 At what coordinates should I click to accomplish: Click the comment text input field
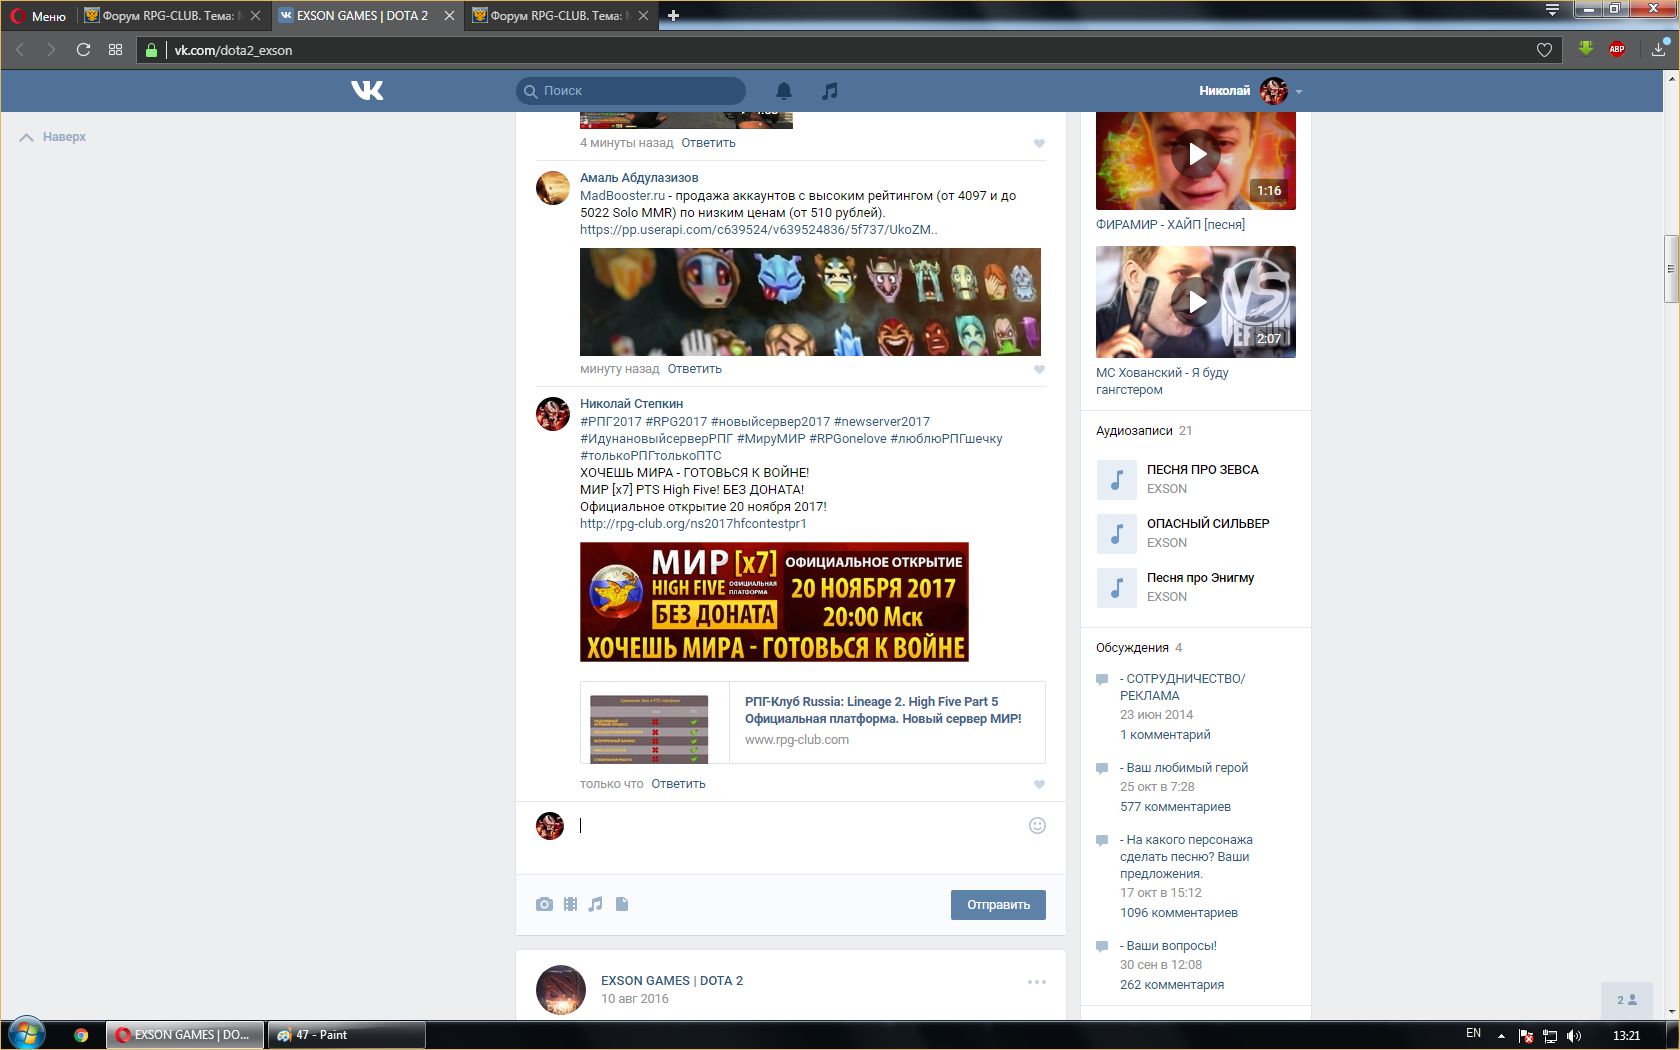point(800,826)
